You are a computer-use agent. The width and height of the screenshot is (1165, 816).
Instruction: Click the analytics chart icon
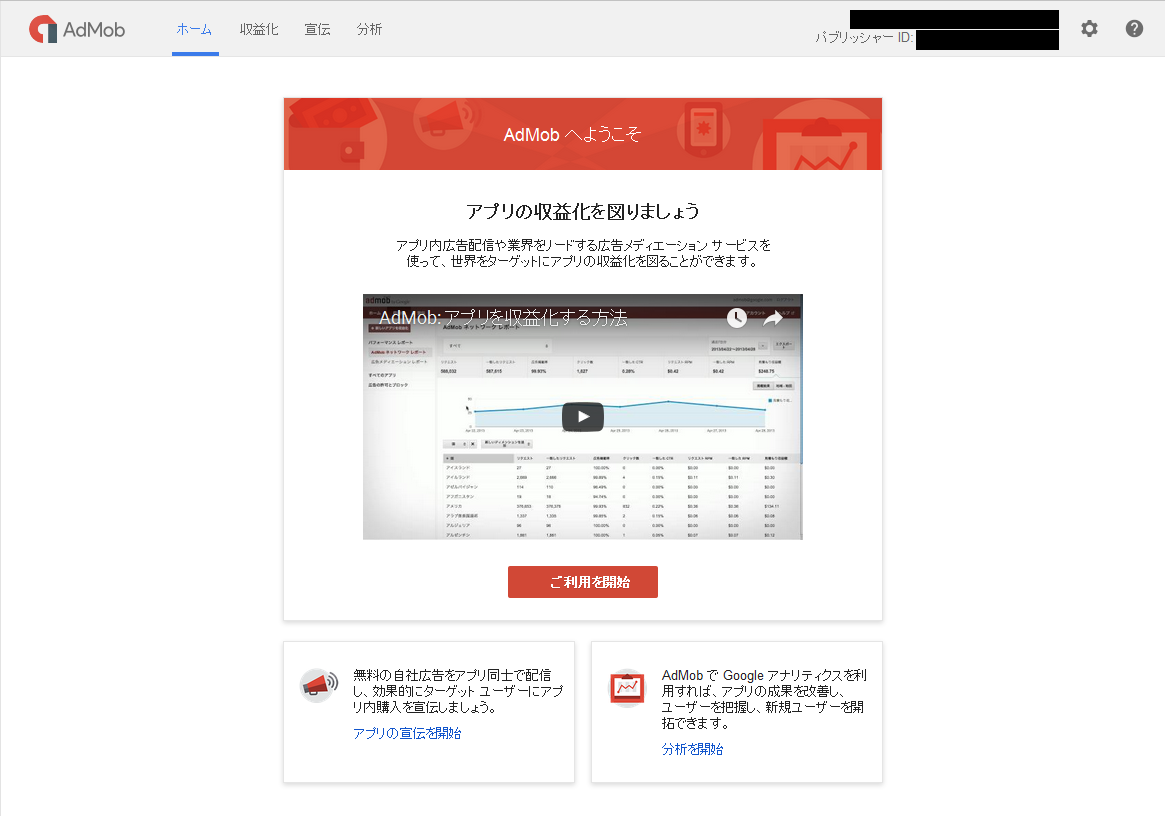[627, 687]
